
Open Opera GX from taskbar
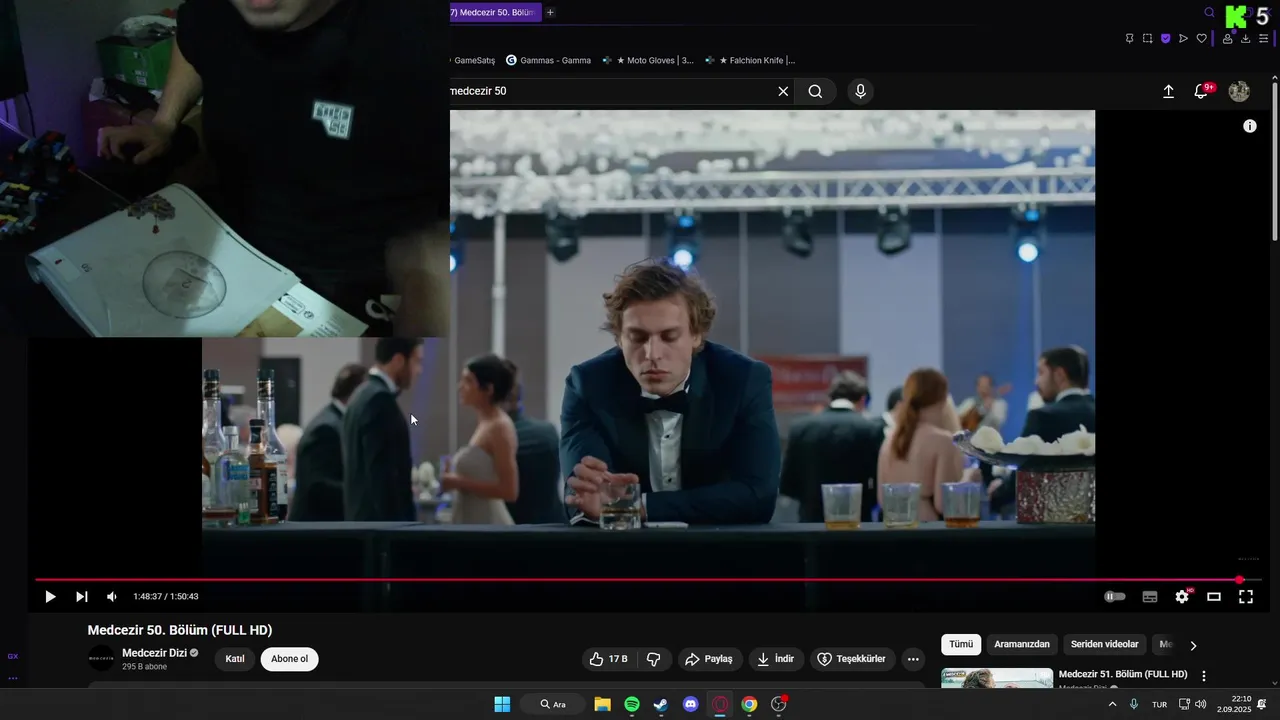tap(720, 704)
